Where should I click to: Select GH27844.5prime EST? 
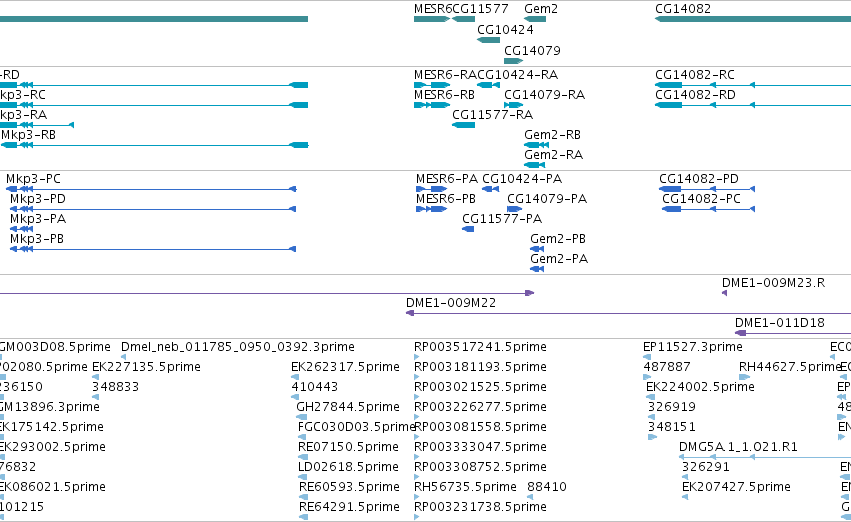pyautogui.click(x=302, y=417)
